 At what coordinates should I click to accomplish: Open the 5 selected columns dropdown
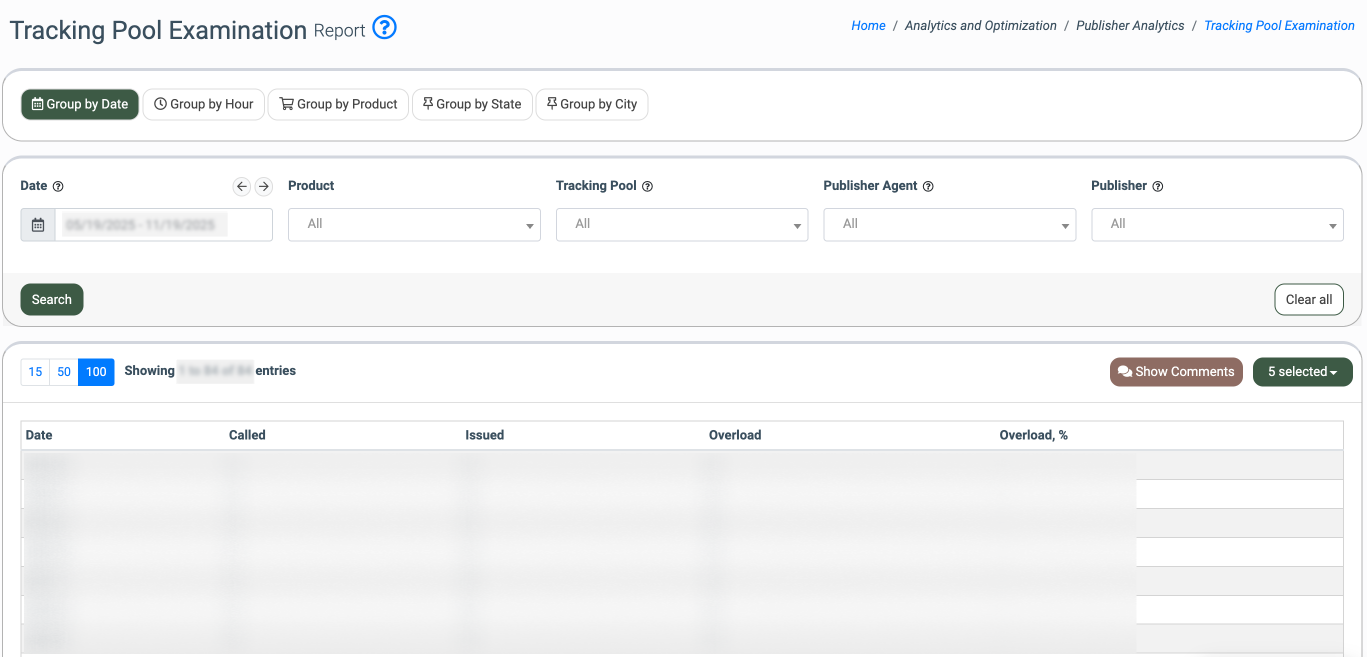(1302, 372)
